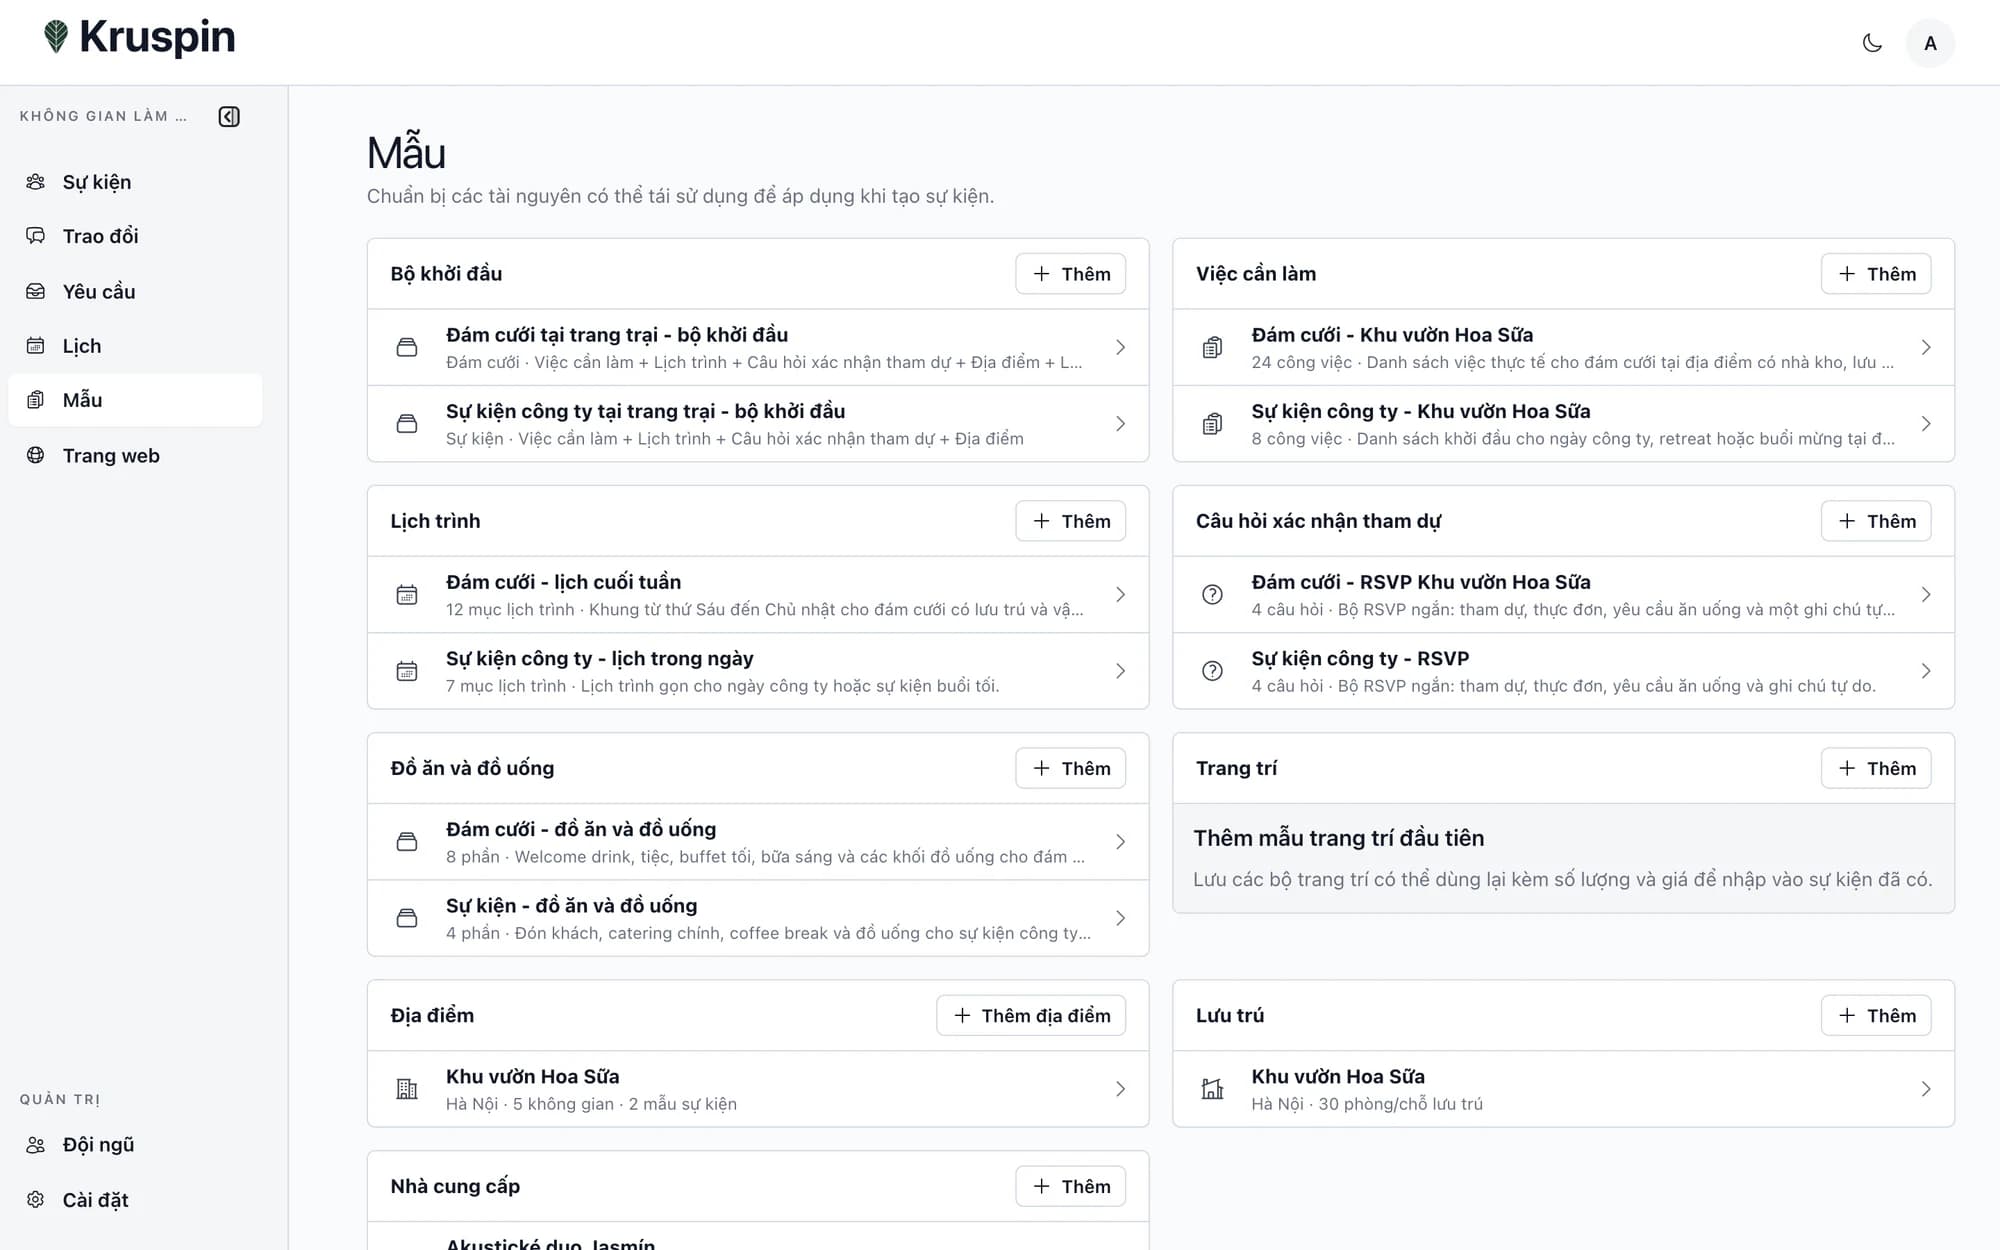Click the Đội ngũ people icon

click(35, 1145)
